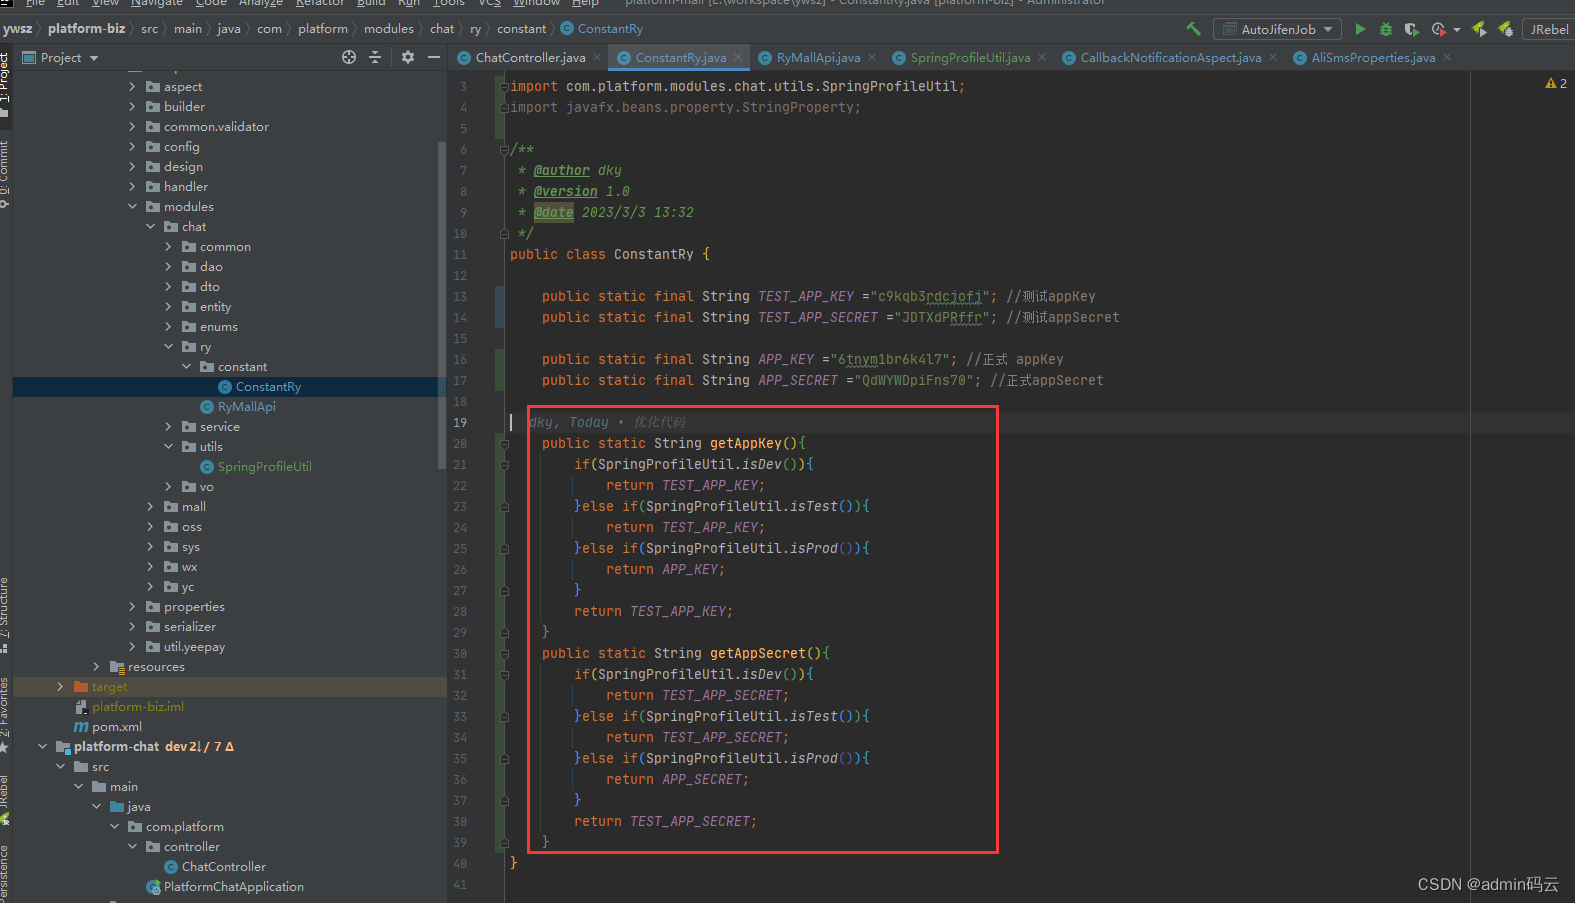
Task: Click inline blame text 'dky, Today'
Action: tap(568, 423)
